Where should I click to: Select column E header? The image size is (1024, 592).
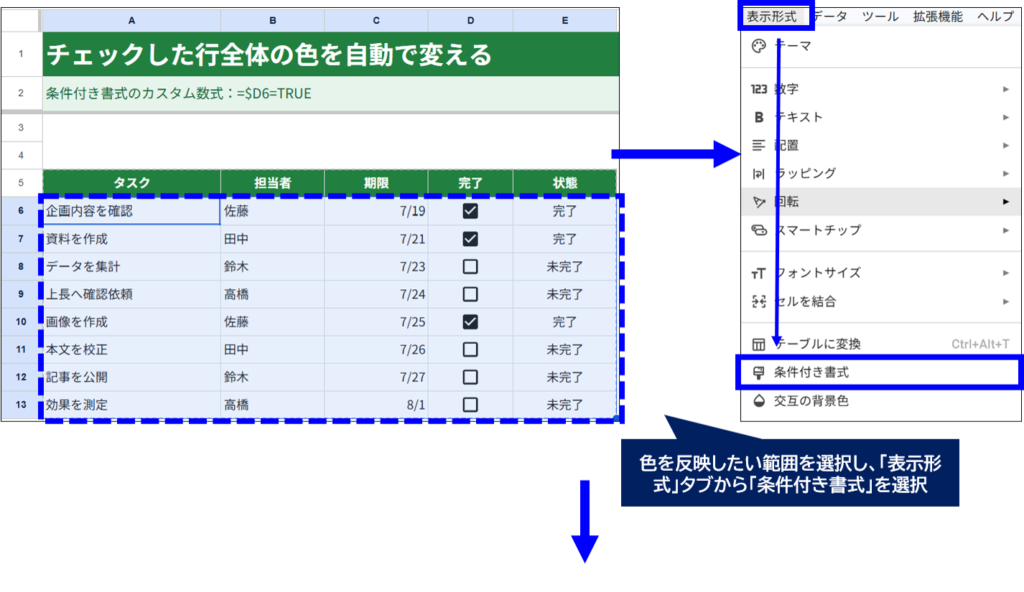565,20
